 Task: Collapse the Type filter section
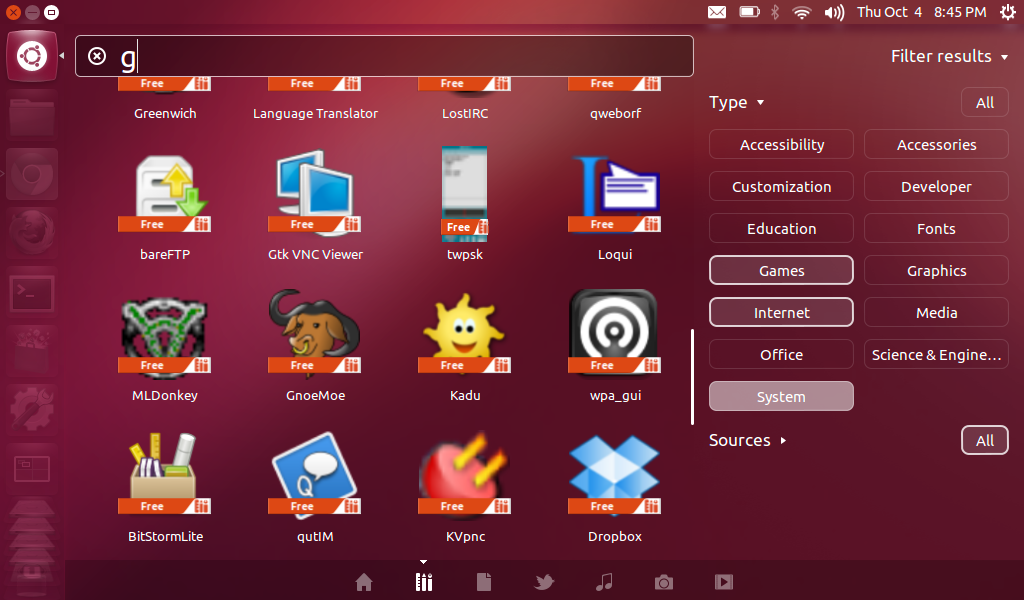click(x=737, y=102)
